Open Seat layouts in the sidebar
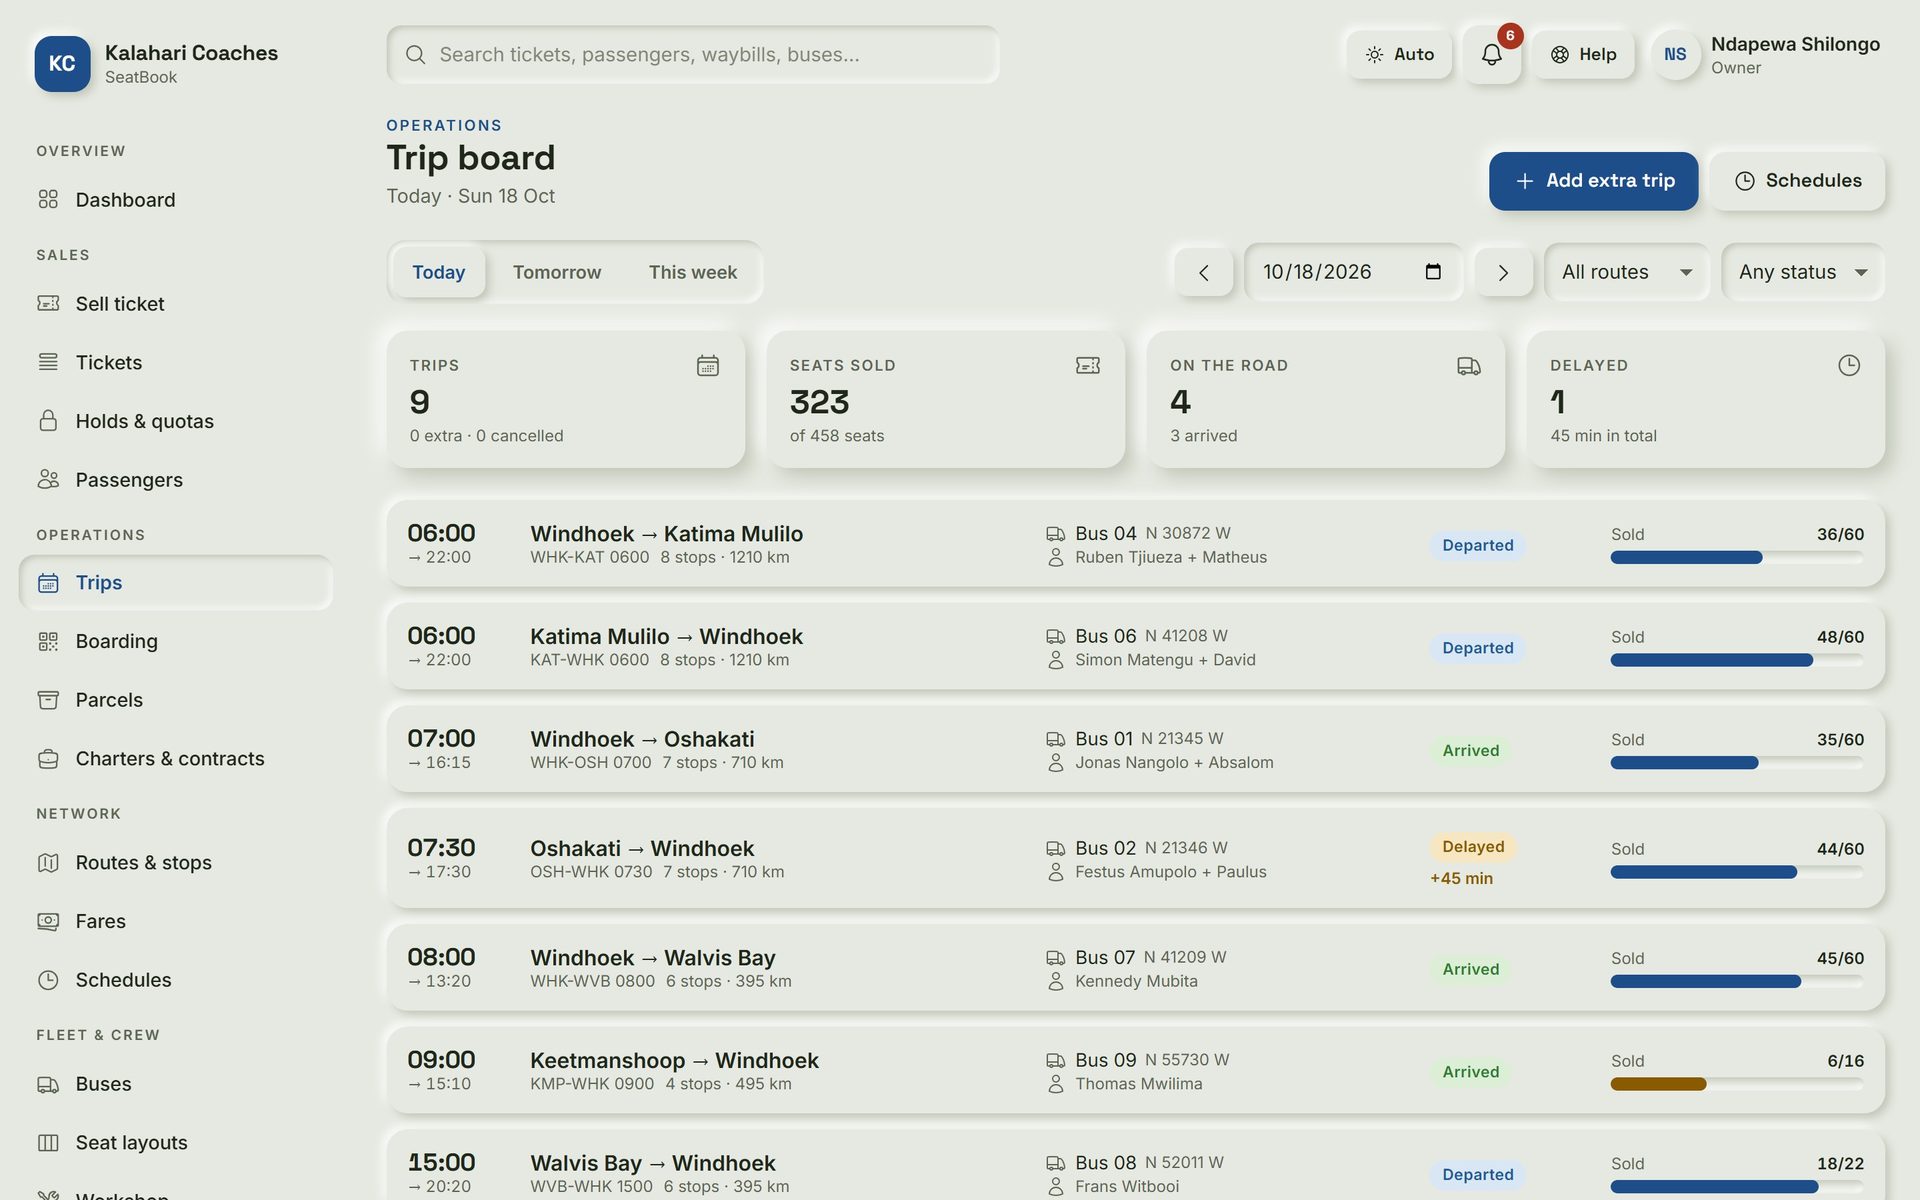 [x=176, y=1143]
